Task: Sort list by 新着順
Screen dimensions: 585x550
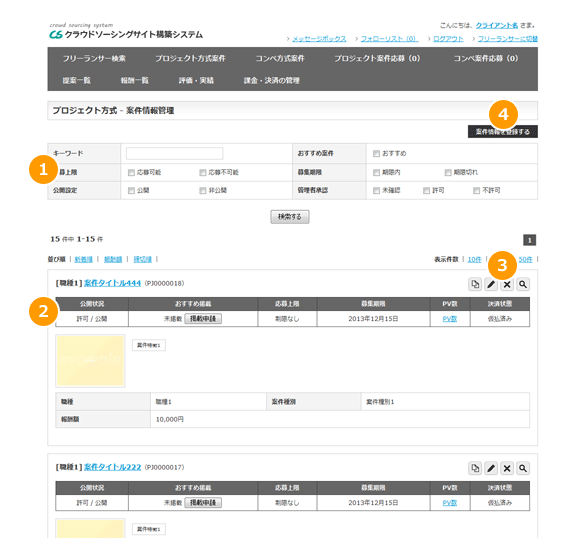Action: click(x=84, y=259)
